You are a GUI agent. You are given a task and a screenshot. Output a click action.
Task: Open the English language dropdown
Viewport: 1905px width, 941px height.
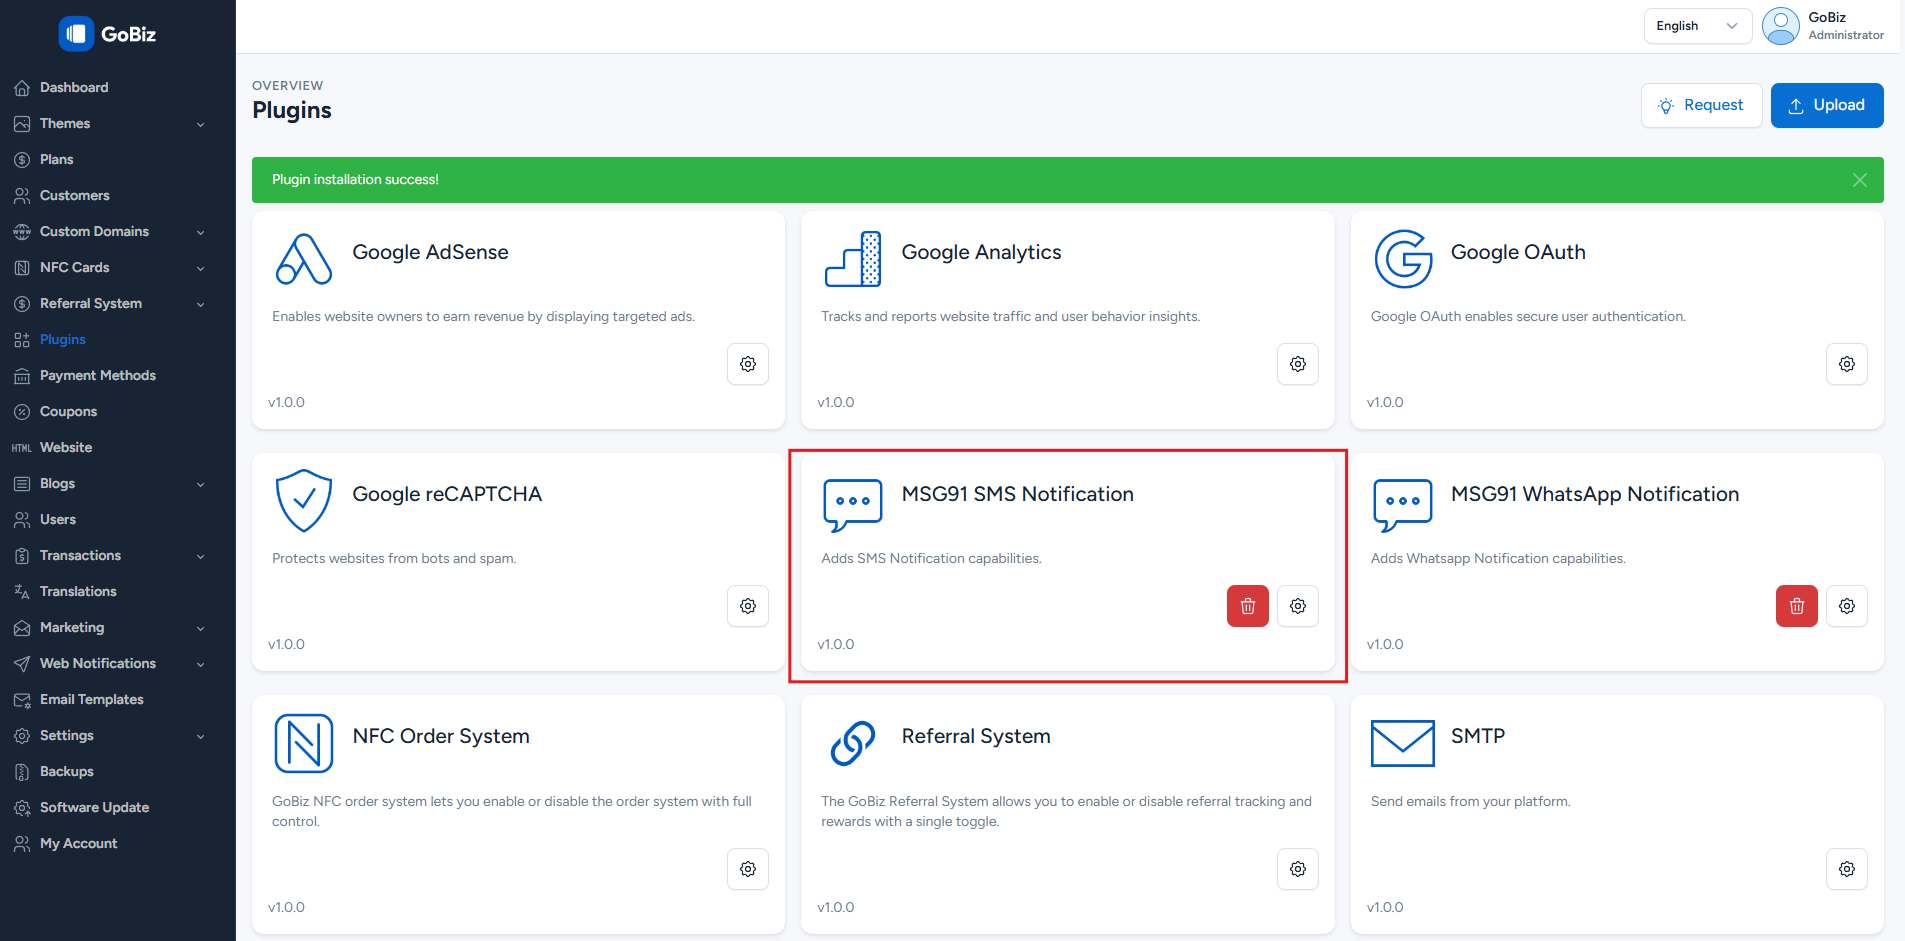[1698, 26]
